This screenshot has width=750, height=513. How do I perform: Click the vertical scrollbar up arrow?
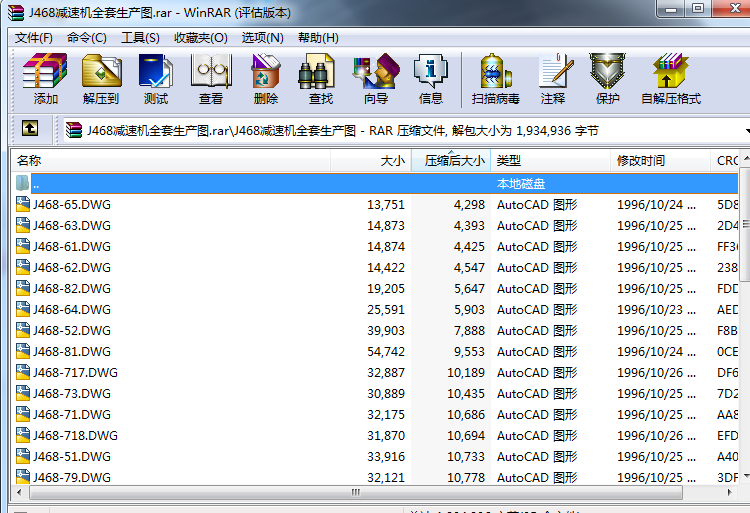(x=746, y=158)
